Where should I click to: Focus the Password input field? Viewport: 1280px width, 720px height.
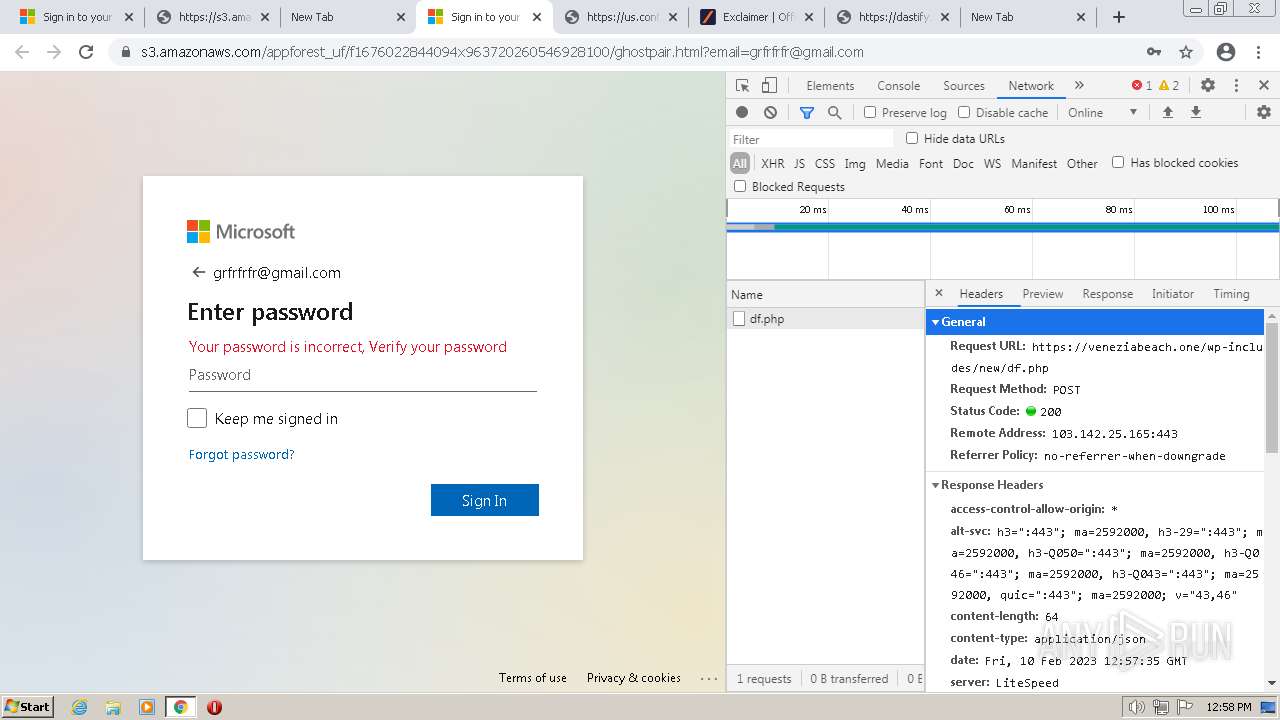pyautogui.click(x=362, y=375)
